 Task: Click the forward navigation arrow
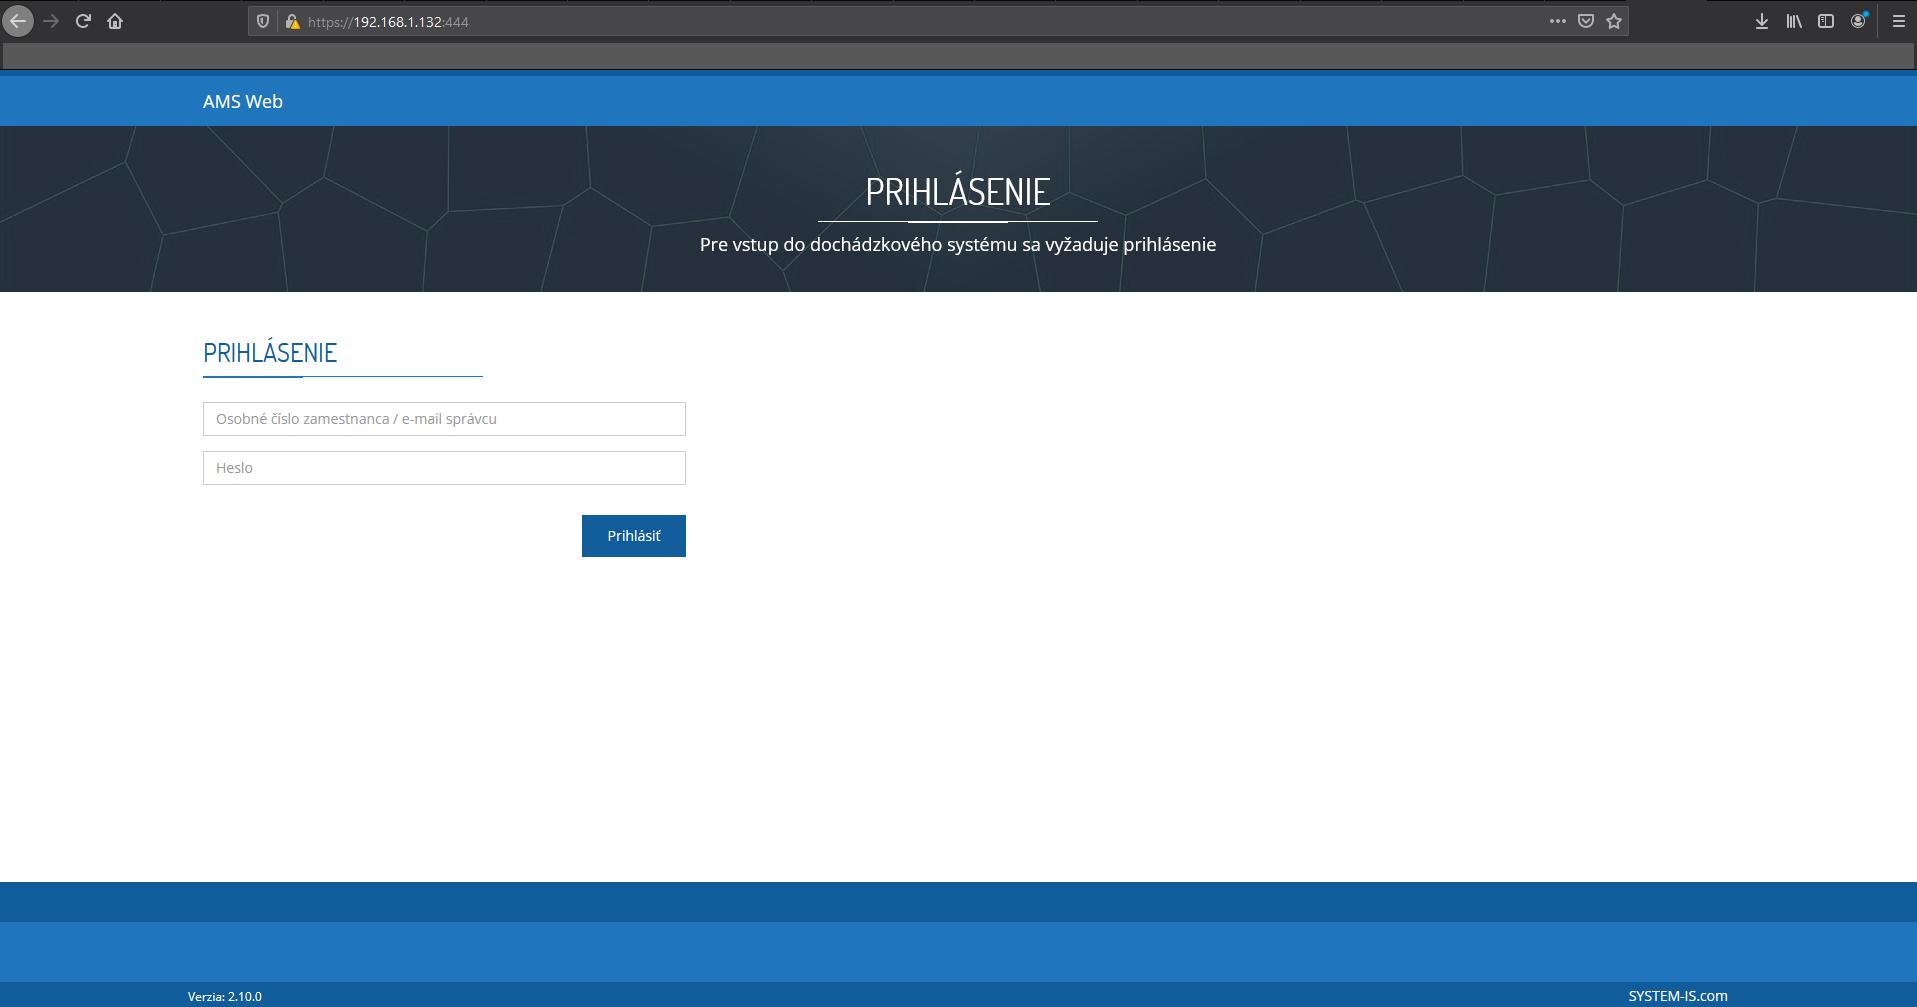pos(50,20)
